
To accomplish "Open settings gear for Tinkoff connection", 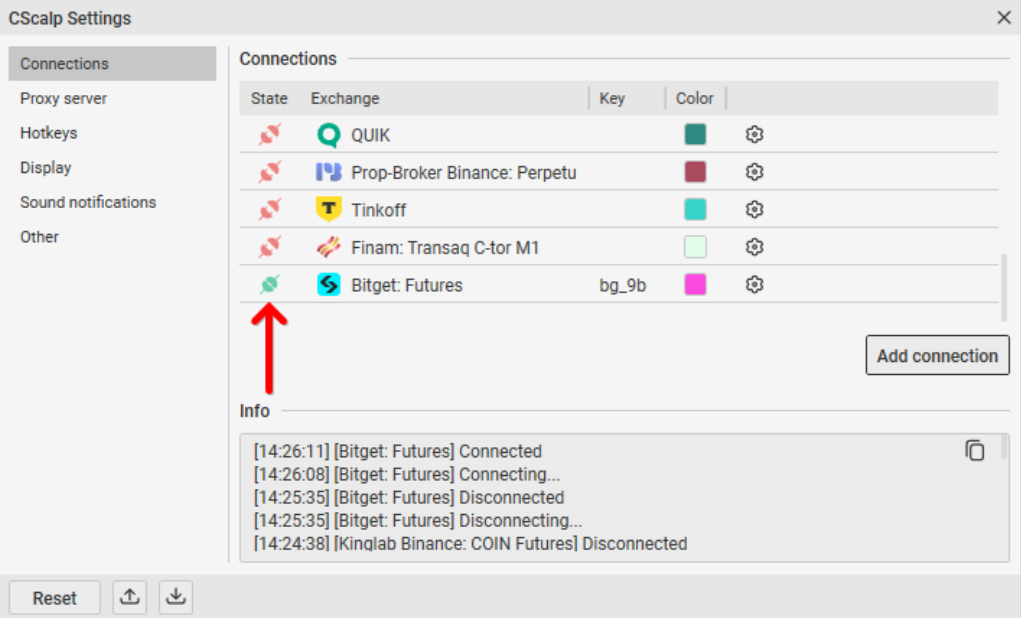I will [755, 210].
